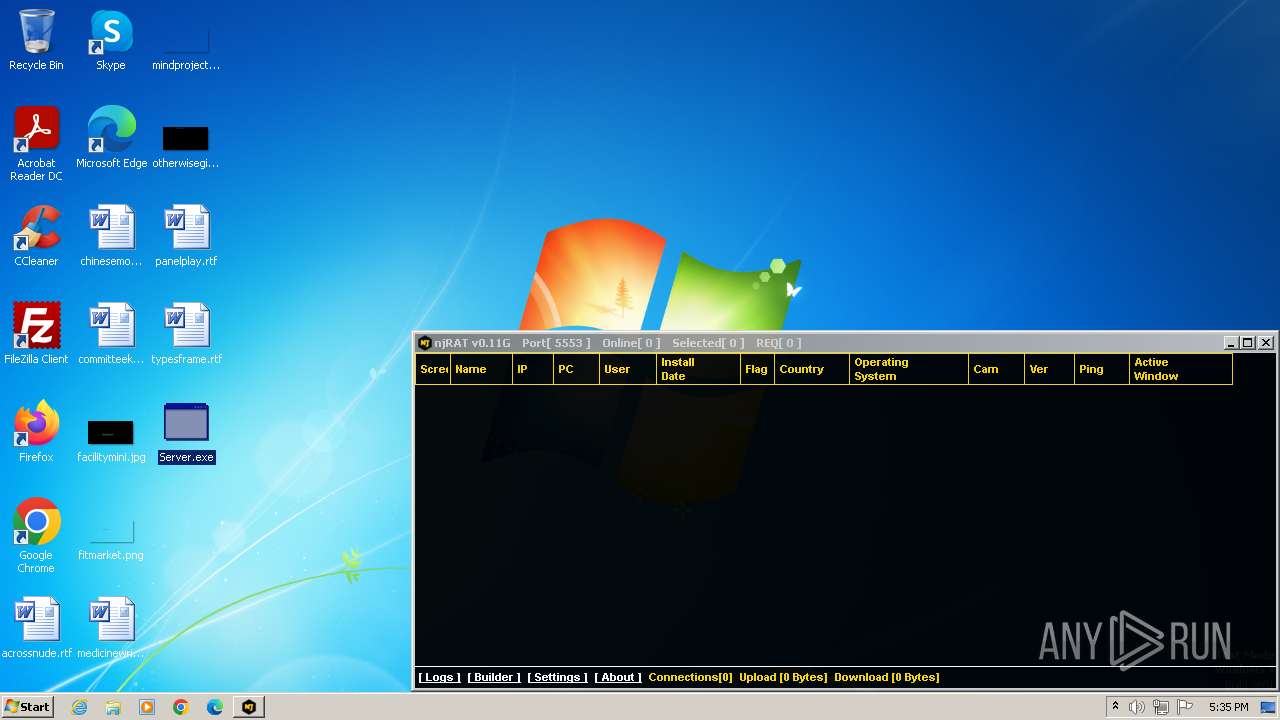Screen dimensions: 1280x720
Task: Click the Upload [0 Bytes] status text
Action: 783,677
